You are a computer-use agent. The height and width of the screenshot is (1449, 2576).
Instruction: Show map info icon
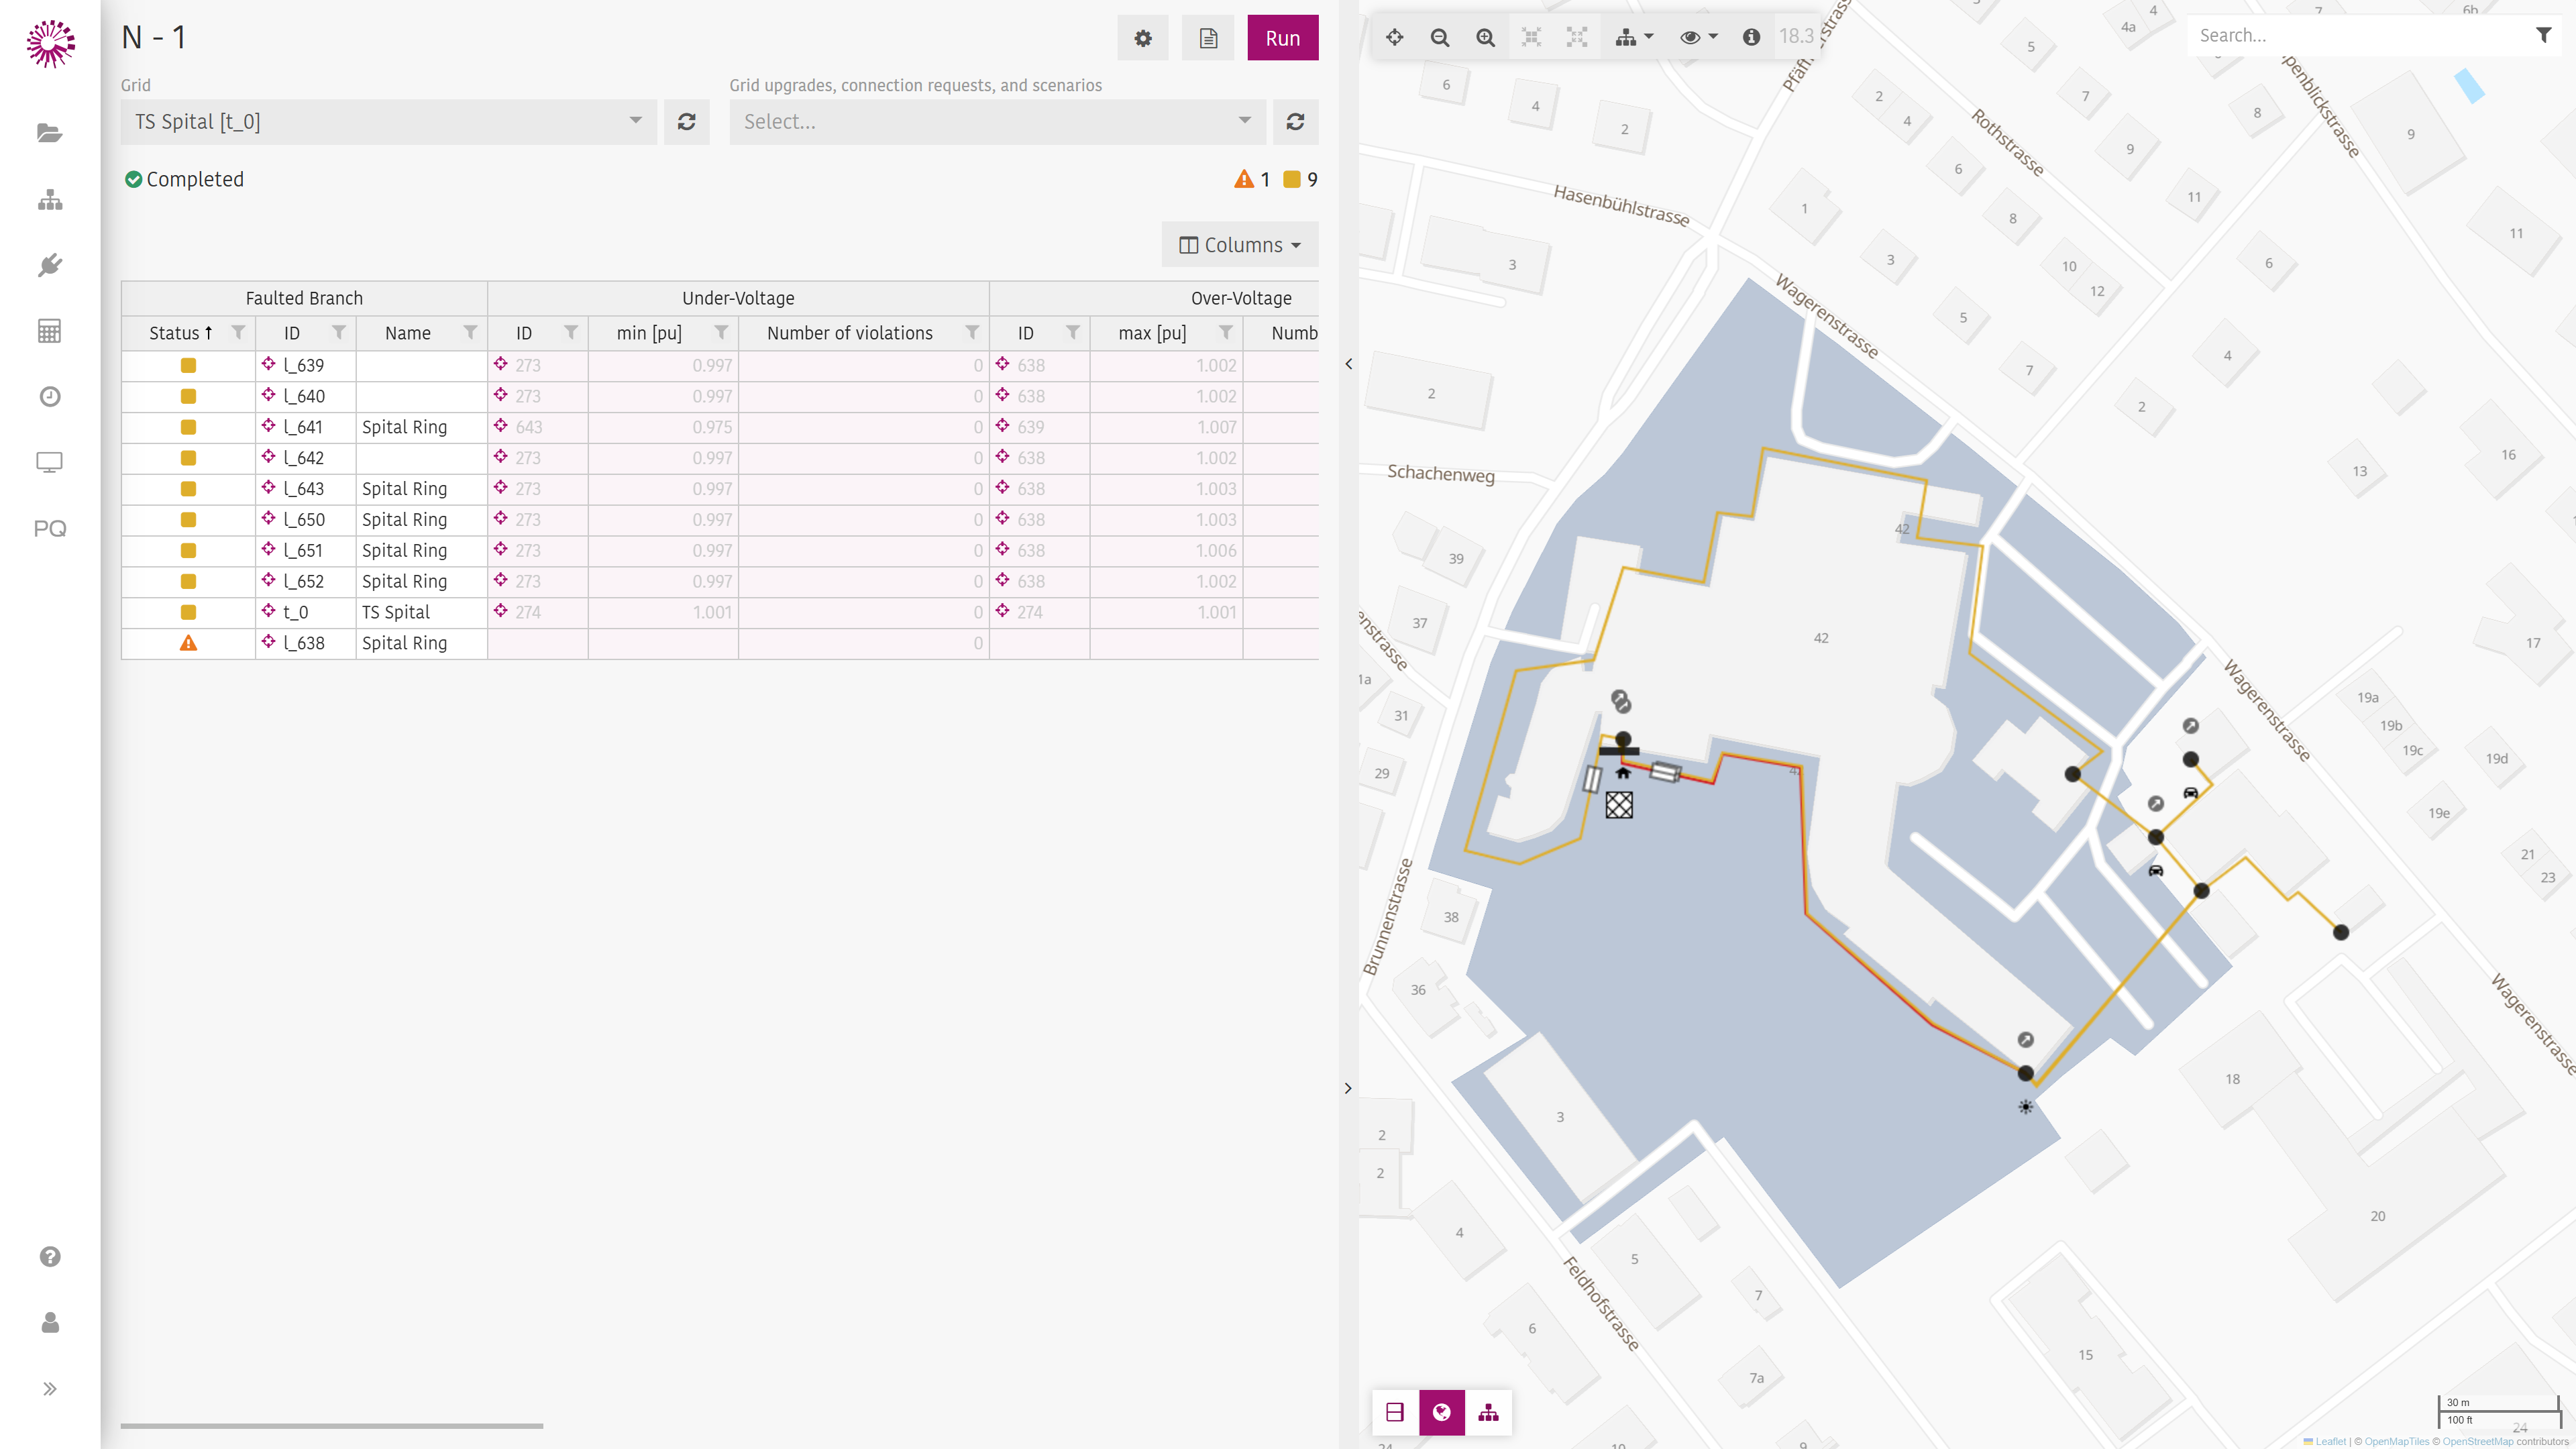(x=1751, y=37)
